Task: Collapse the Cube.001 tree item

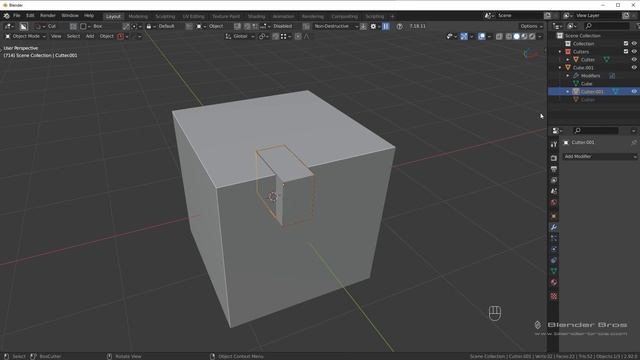Action: tap(560, 68)
